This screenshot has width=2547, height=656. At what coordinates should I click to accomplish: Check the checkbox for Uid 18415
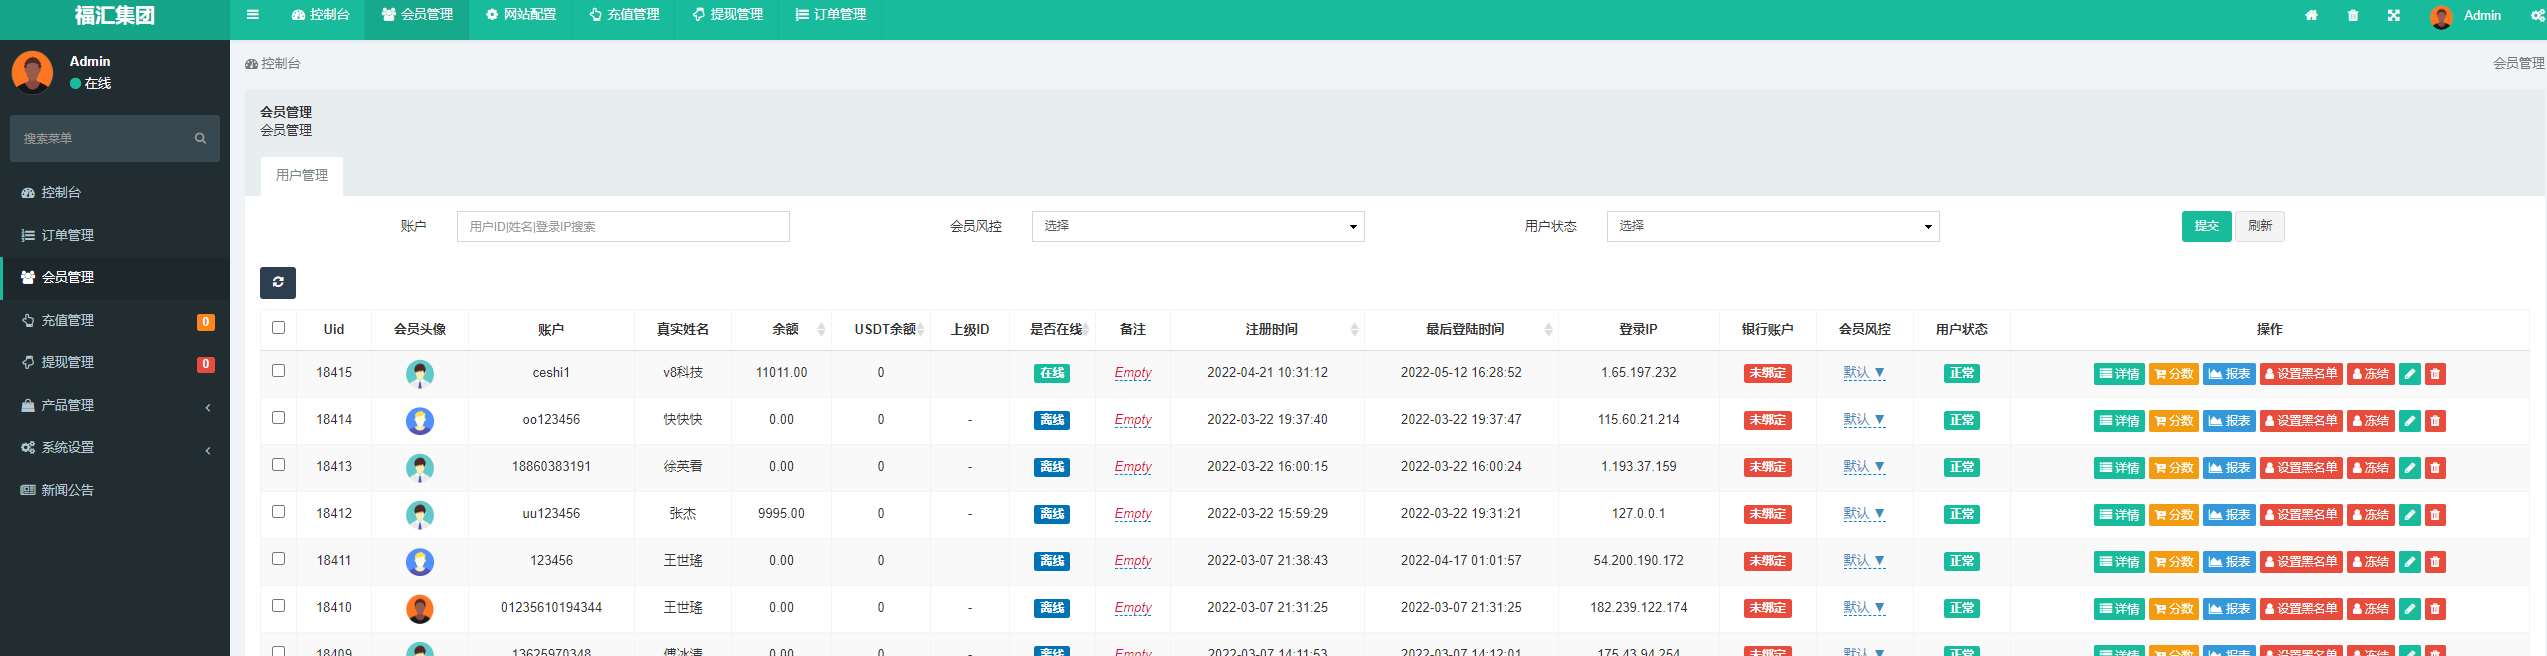click(279, 371)
